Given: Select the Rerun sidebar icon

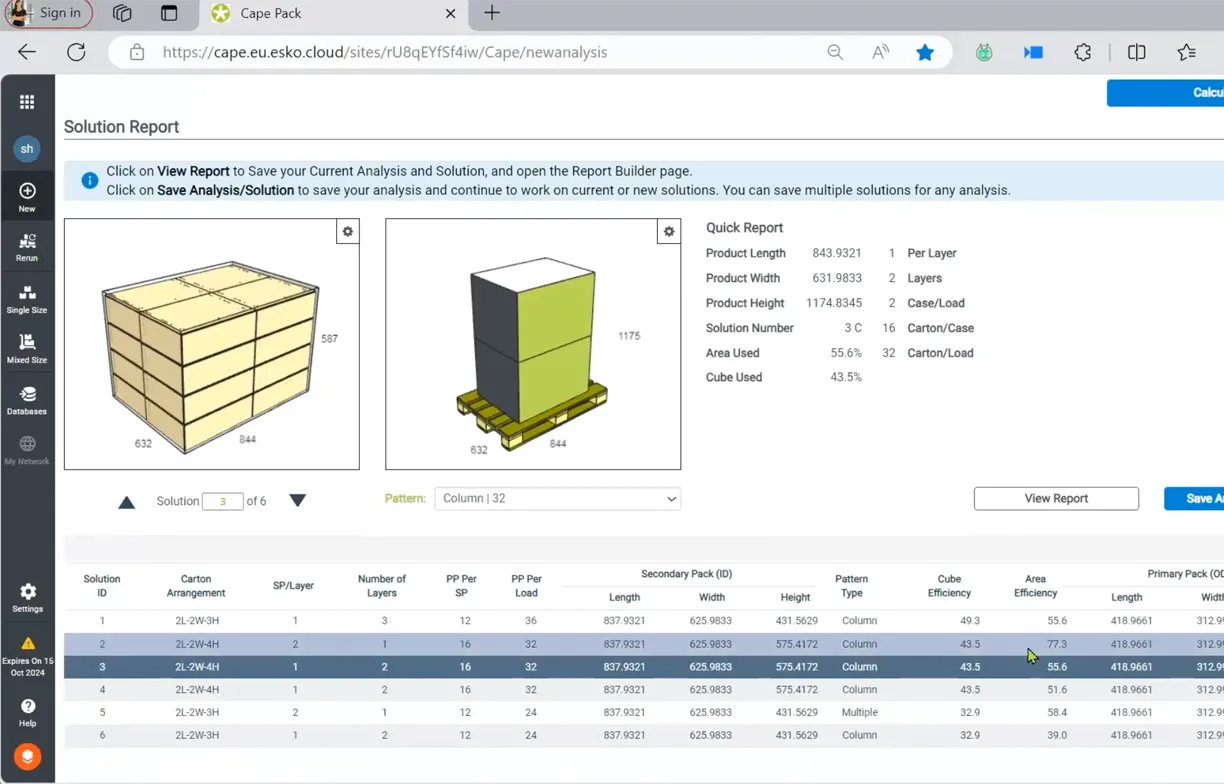Looking at the screenshot, I should pyautogui.click(x=27, y=247).
